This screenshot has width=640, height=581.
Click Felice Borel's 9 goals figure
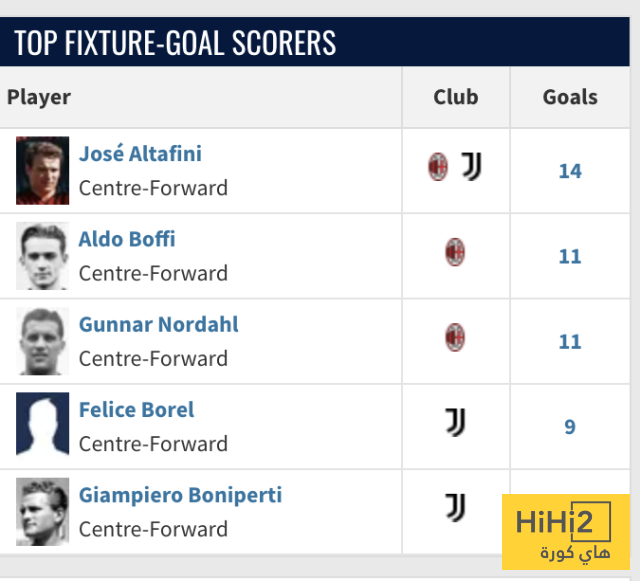tap(570, 427)
